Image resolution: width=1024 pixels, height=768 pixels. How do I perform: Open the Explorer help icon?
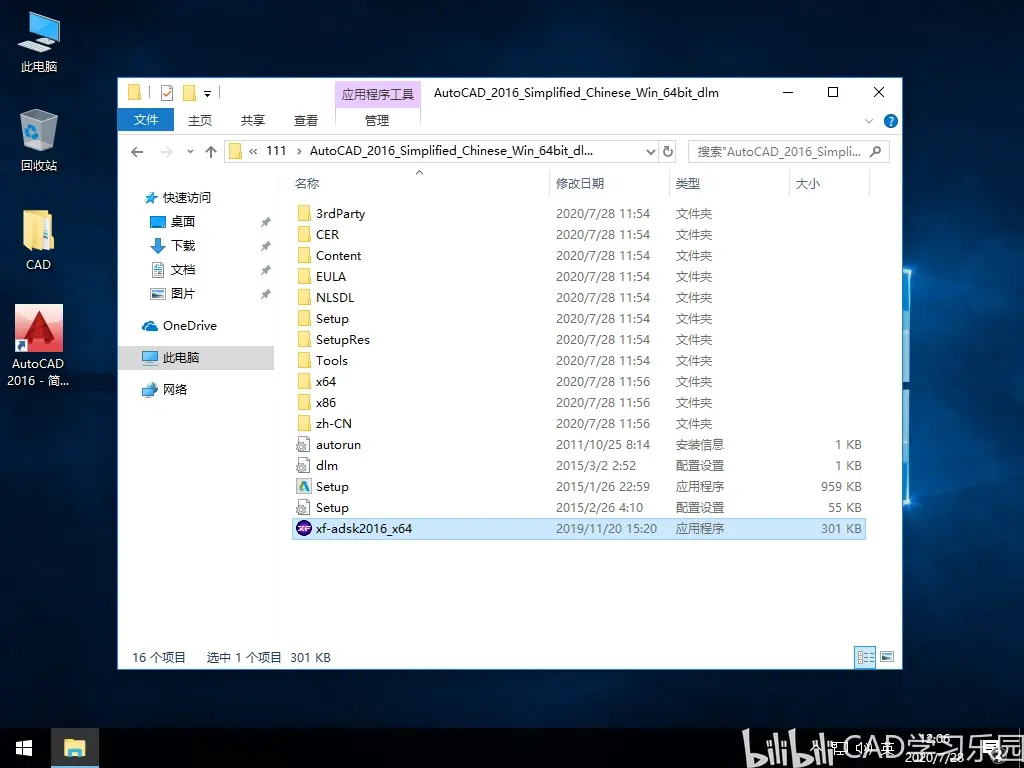(890, 121)
